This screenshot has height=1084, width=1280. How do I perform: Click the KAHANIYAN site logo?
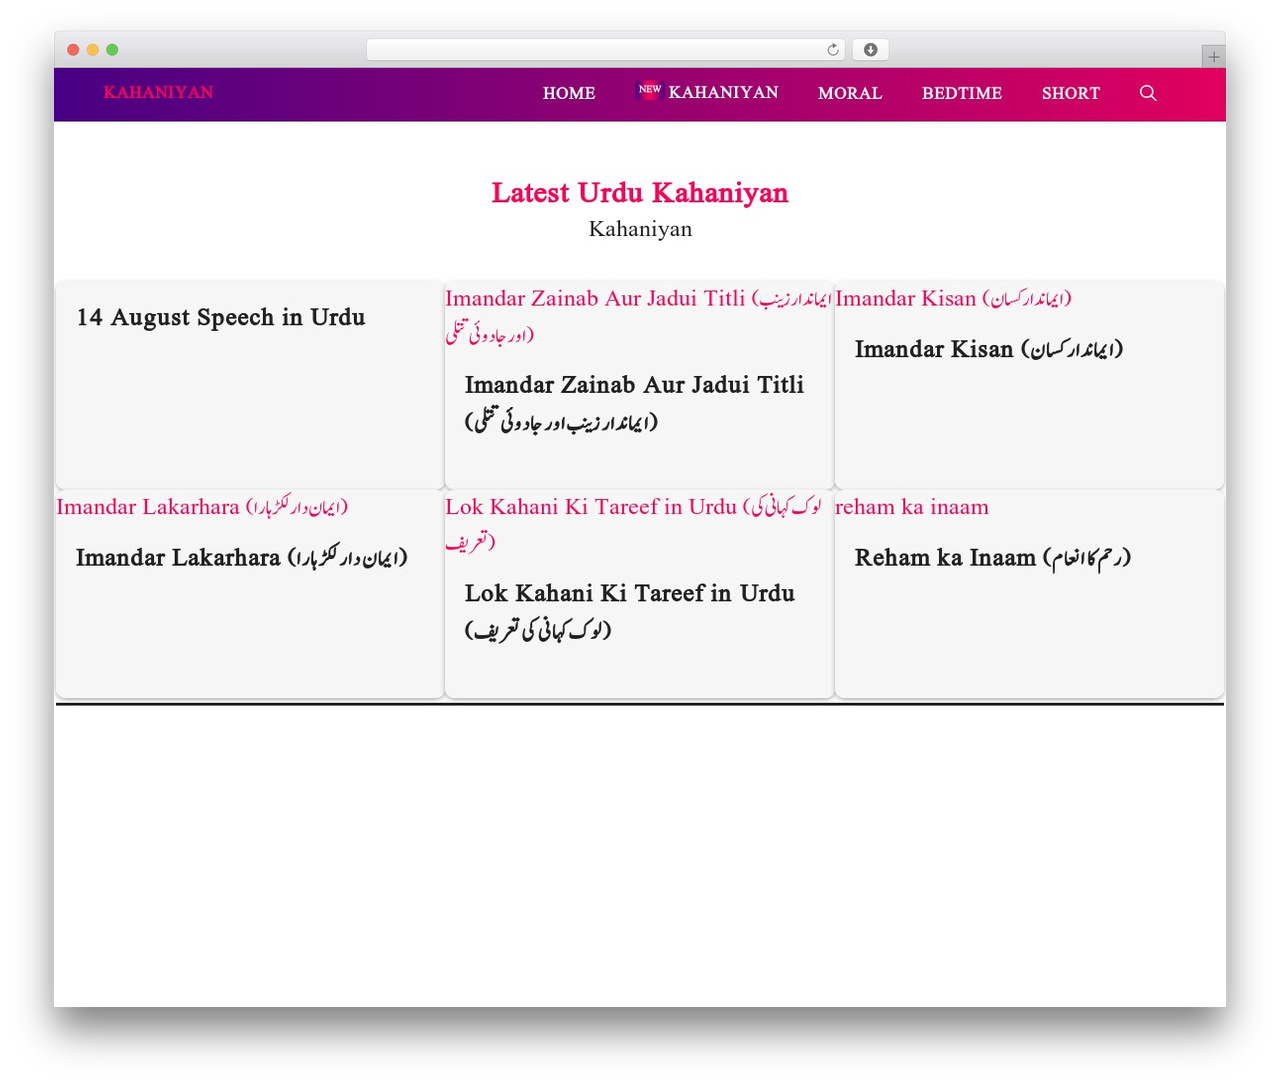[x=158, y=92]
